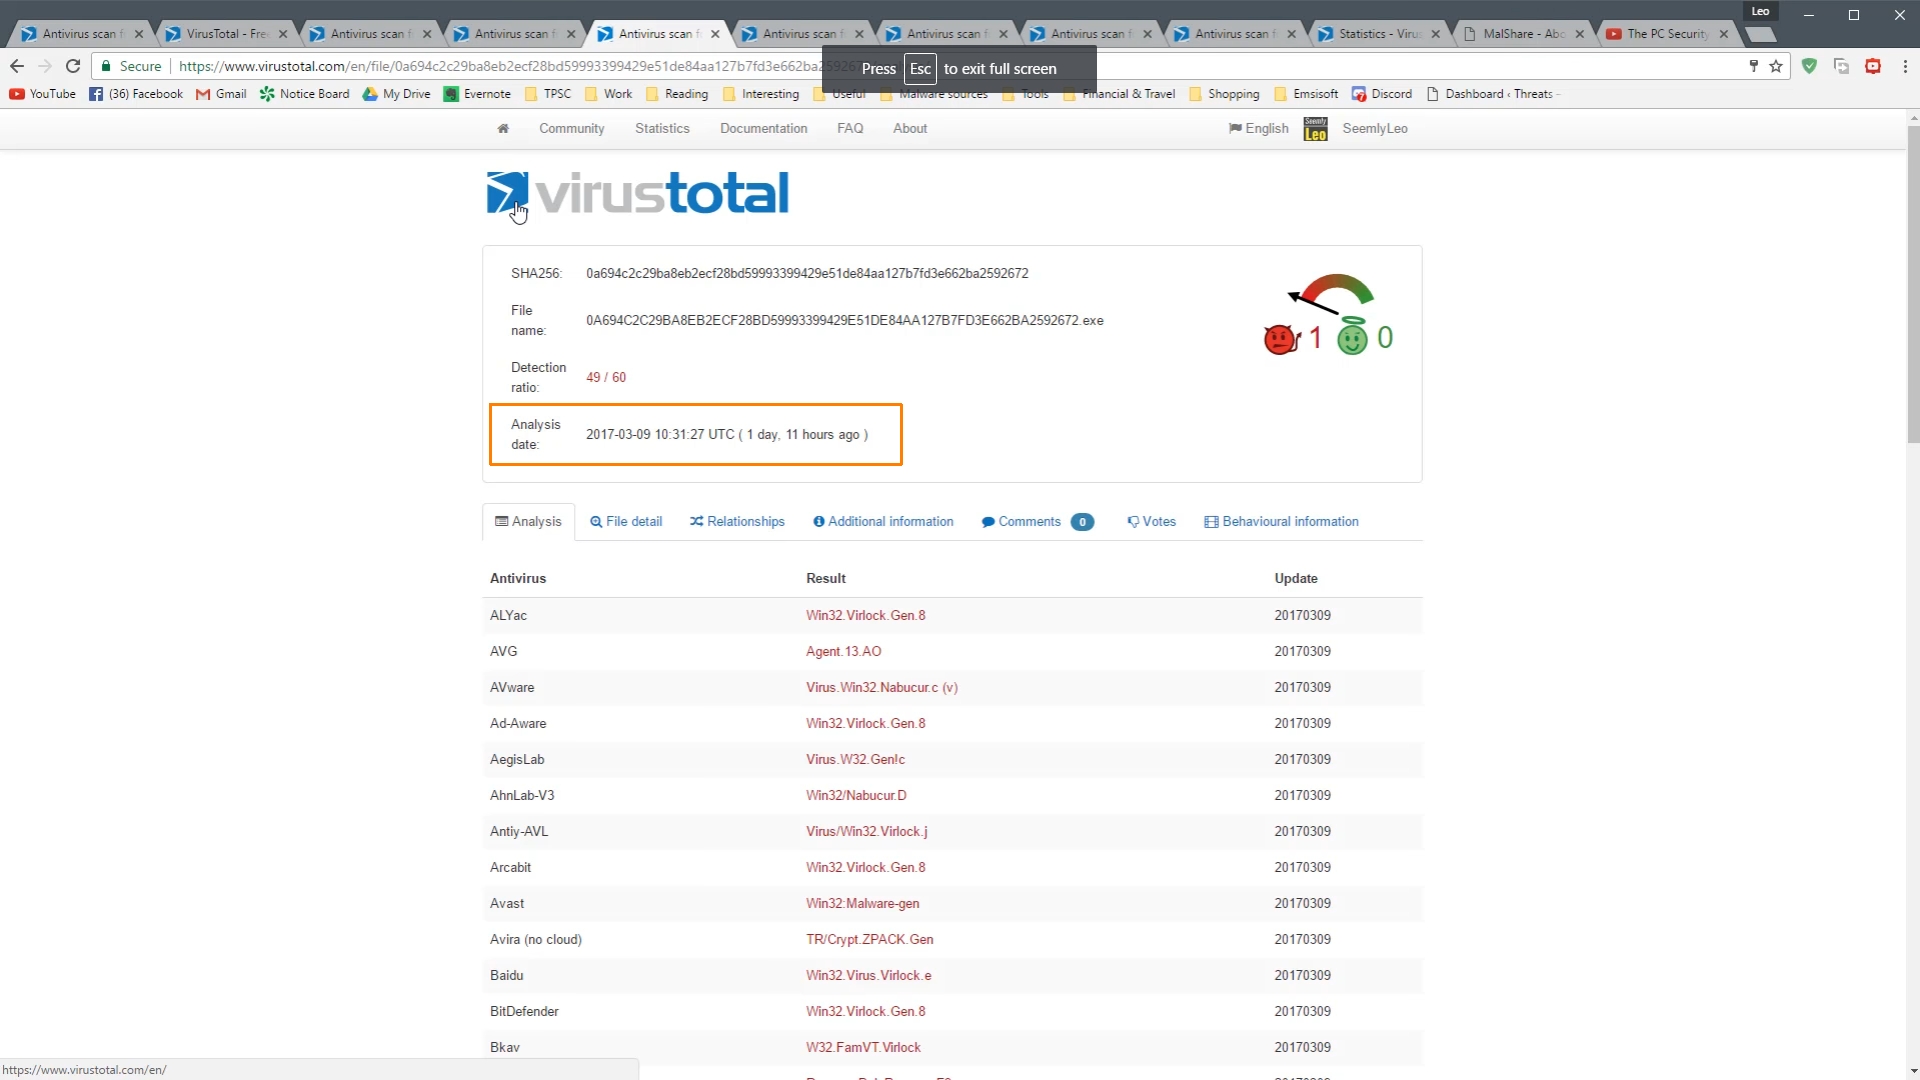Click the red malicious devil face icon
Image resolution: width=1920 pixels, height=1080 pixels.
1280,339
